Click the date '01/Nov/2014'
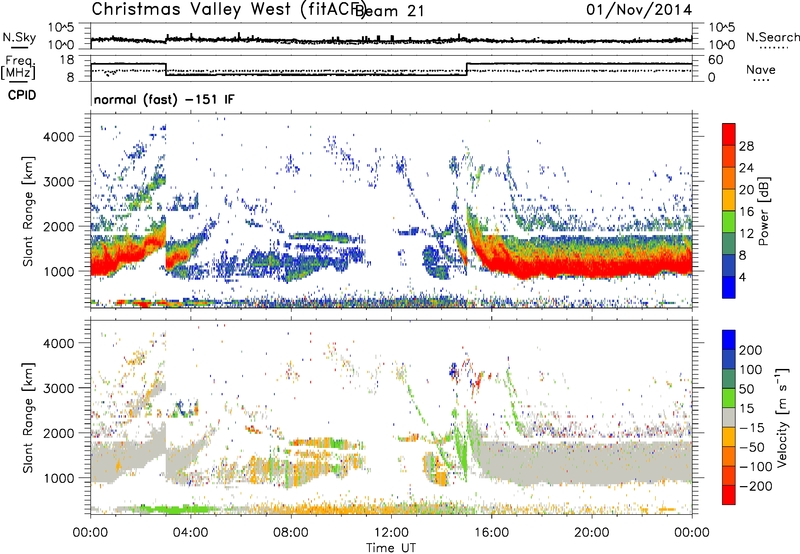Screen dimensions: 800x554 (639, 10)
